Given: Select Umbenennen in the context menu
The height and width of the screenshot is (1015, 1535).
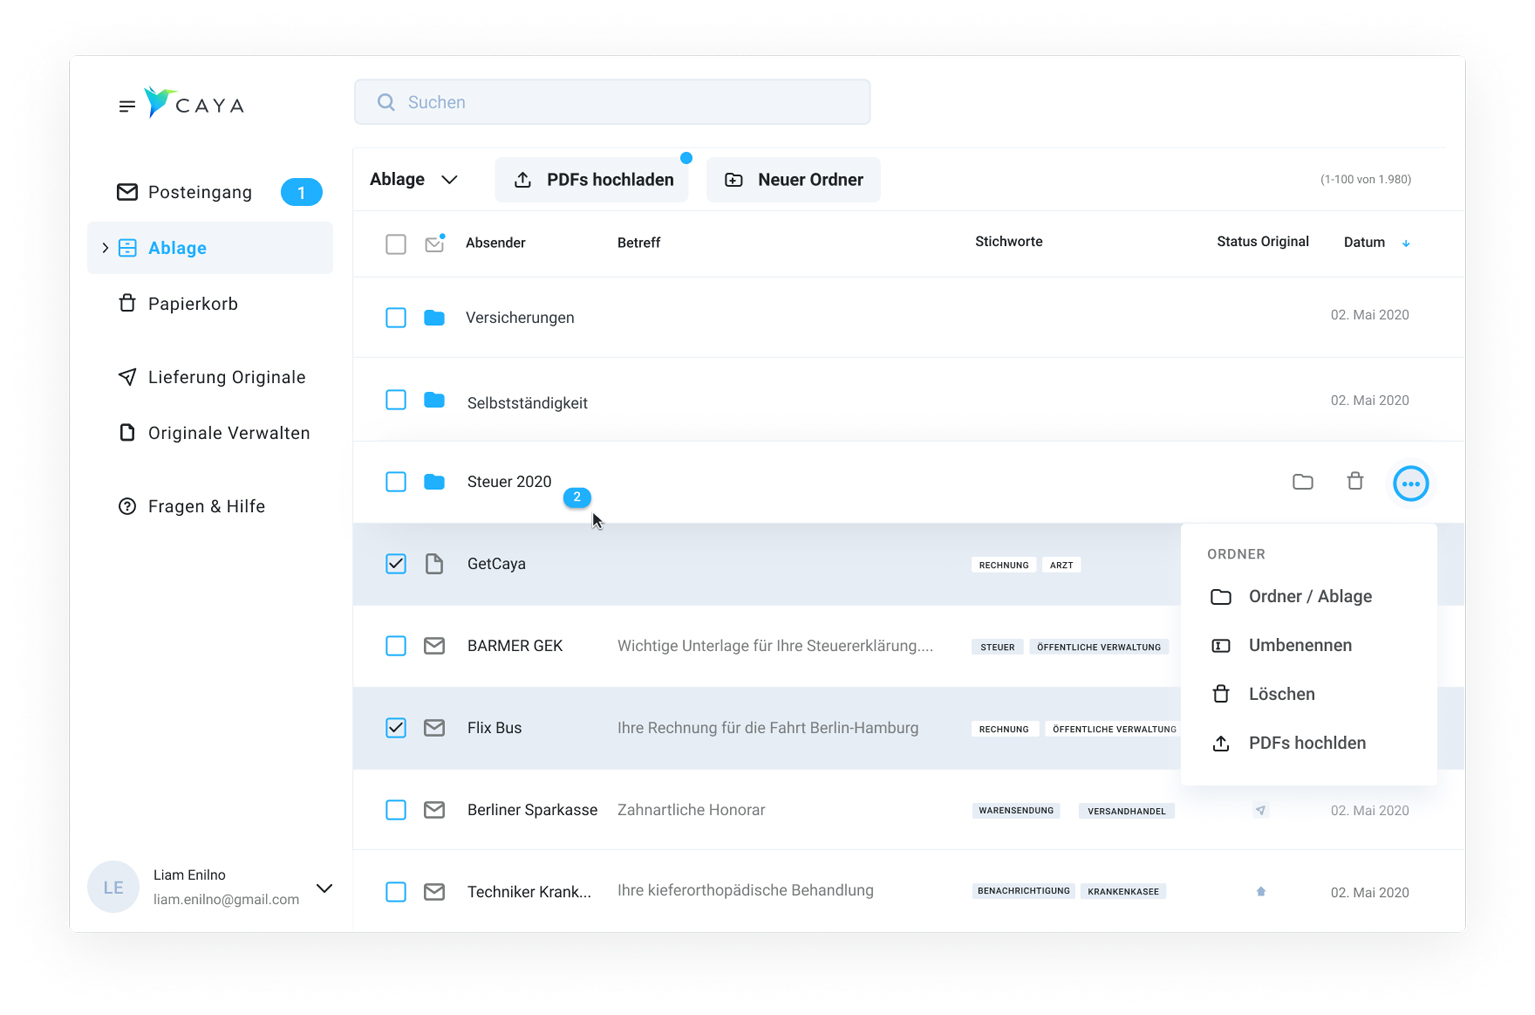Looking at the screenshot, I should [1309, 646].
